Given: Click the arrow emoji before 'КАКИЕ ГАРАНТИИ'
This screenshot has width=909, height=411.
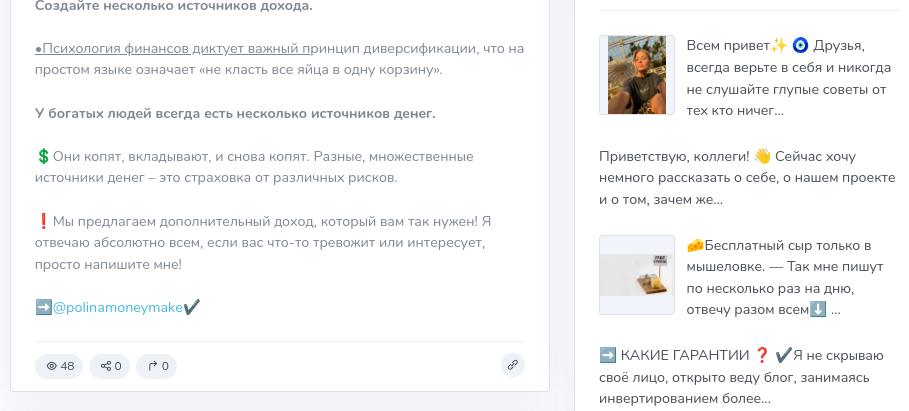Looking at the screenshot, I should pyautogui.click(x=608, y=355).
